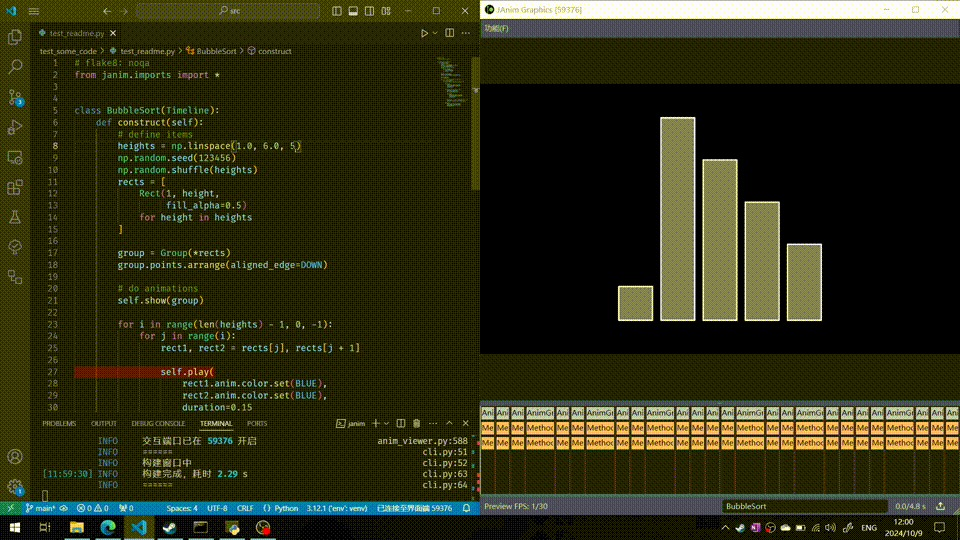Select the first Ani block in JAnim timeline

[x=487, y=413]
